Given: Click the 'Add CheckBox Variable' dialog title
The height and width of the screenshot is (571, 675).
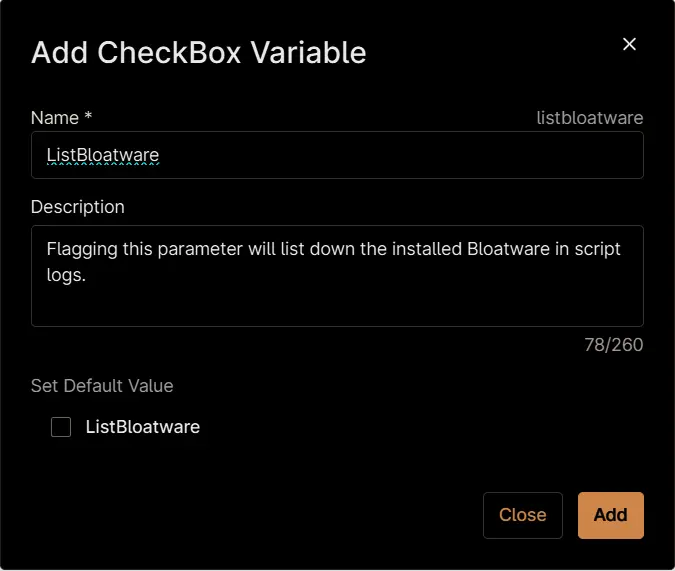Looking at the screenshot, I should click(x=198, y=53).
